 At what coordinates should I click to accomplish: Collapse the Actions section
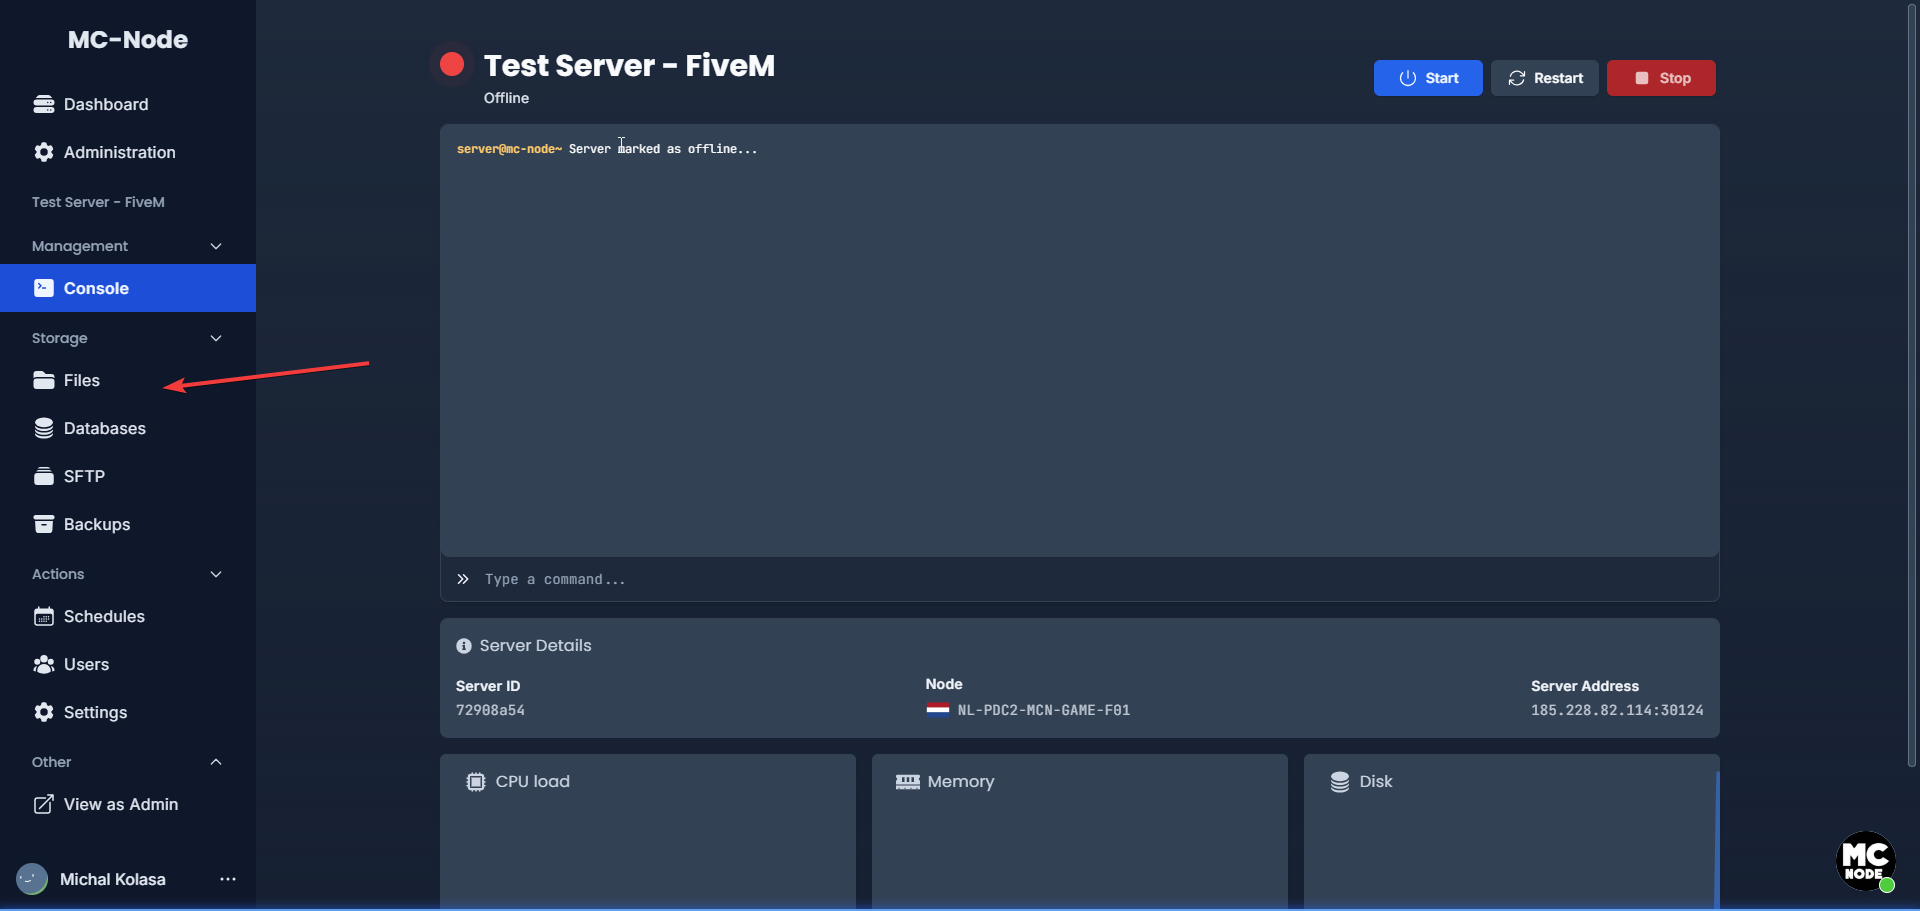click(216, 574)
